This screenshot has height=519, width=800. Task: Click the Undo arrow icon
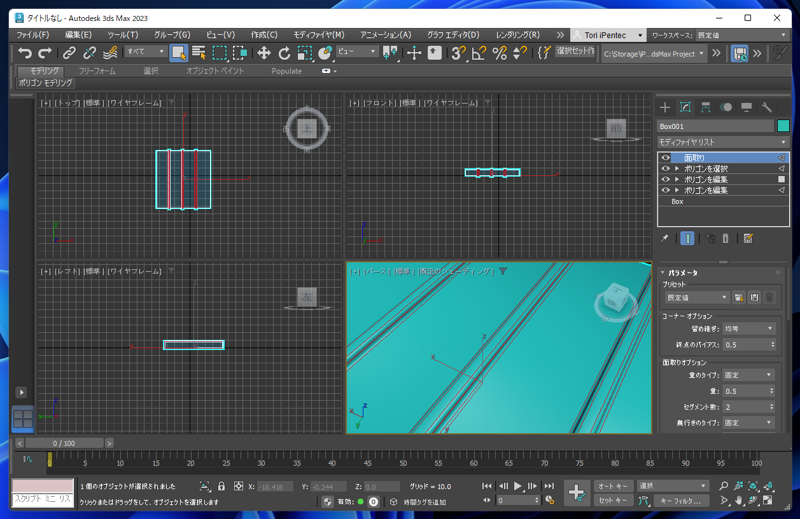tap(24, 53)
